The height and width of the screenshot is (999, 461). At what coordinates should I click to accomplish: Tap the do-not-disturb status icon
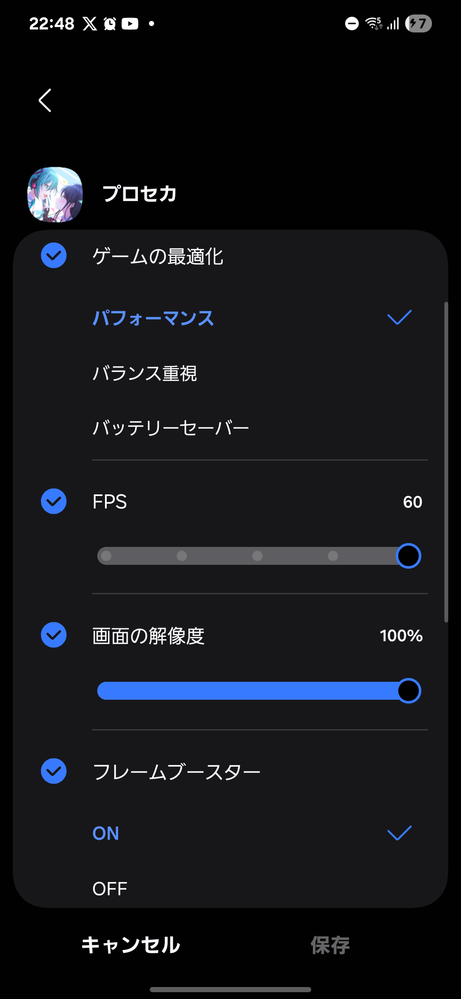pos(351,24)
